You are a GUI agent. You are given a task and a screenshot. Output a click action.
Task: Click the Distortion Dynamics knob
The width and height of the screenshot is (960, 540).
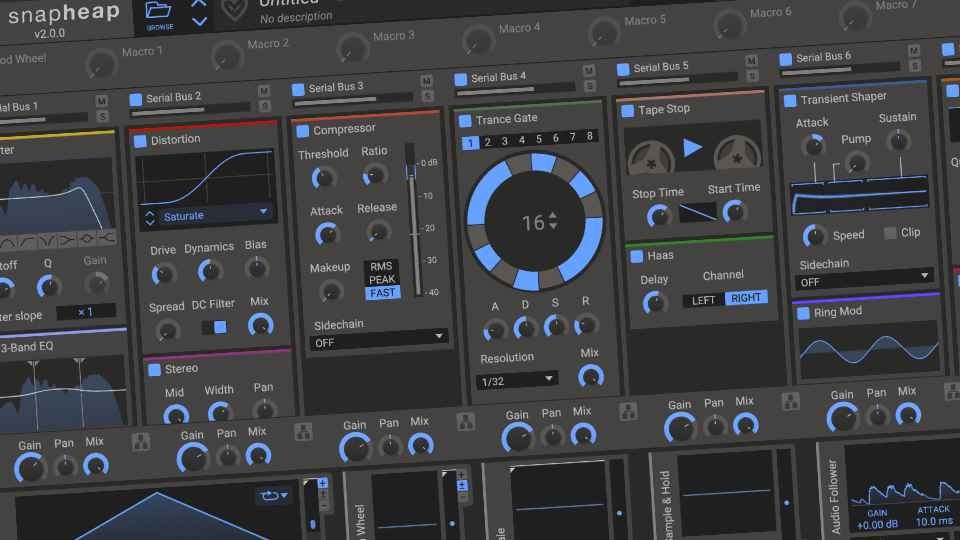(209, 270)
